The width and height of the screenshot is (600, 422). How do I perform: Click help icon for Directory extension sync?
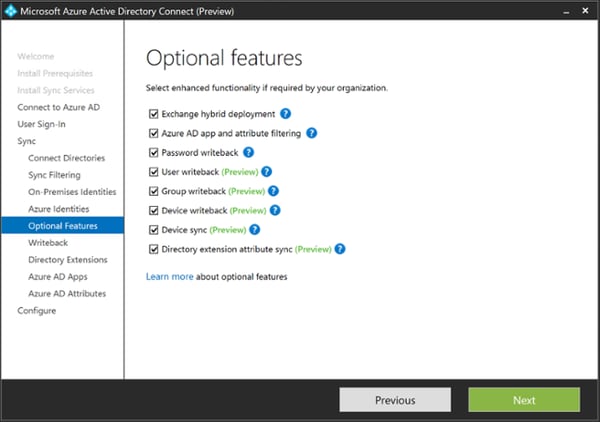(340, 249)
